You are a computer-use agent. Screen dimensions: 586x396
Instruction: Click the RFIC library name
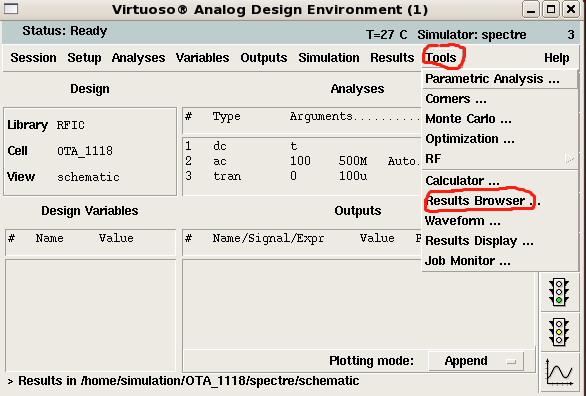tap(71, 125)
